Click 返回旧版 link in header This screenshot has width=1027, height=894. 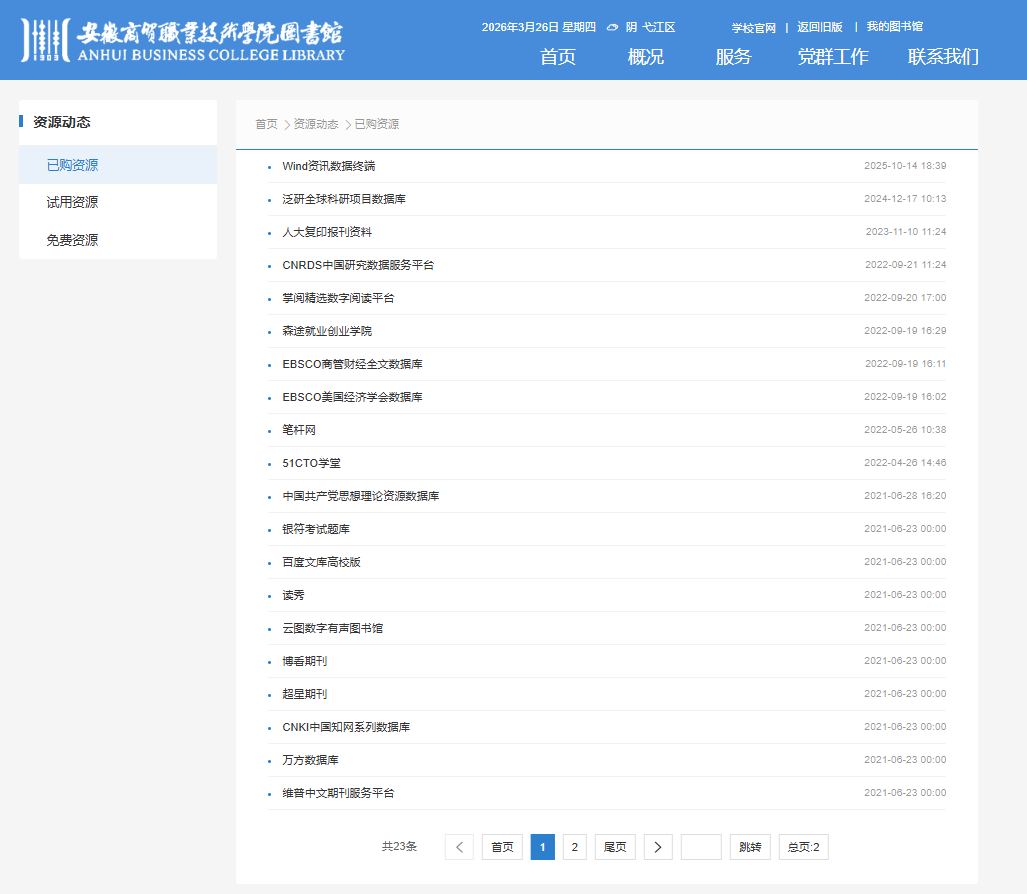pos(819,27)
